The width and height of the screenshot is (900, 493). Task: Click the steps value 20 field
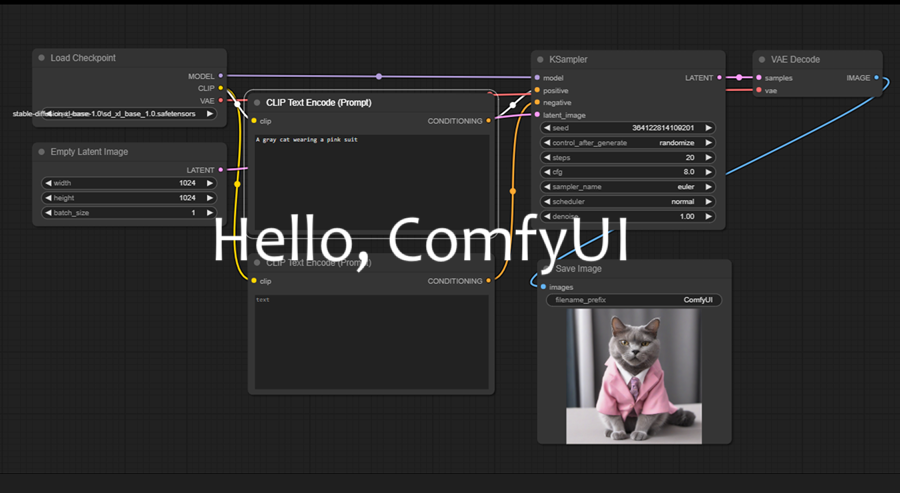pyautogui.click(x=628, y=157)
